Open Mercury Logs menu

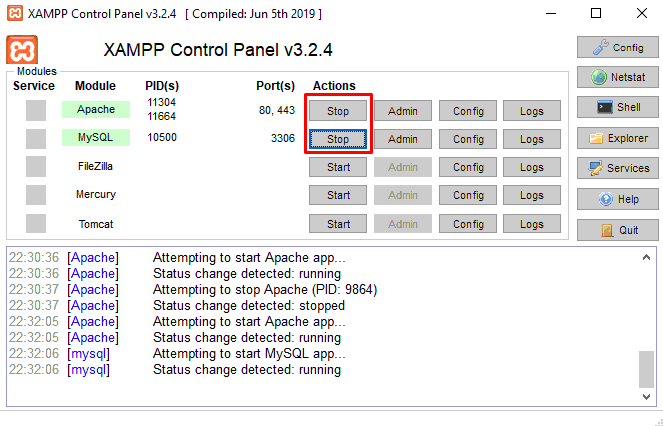click(x=532, y=195)
